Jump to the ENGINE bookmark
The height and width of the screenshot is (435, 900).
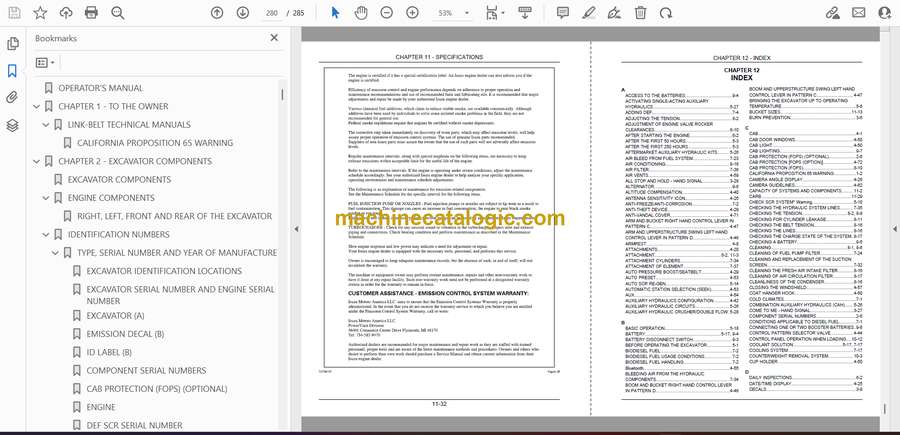click(101, 407)
